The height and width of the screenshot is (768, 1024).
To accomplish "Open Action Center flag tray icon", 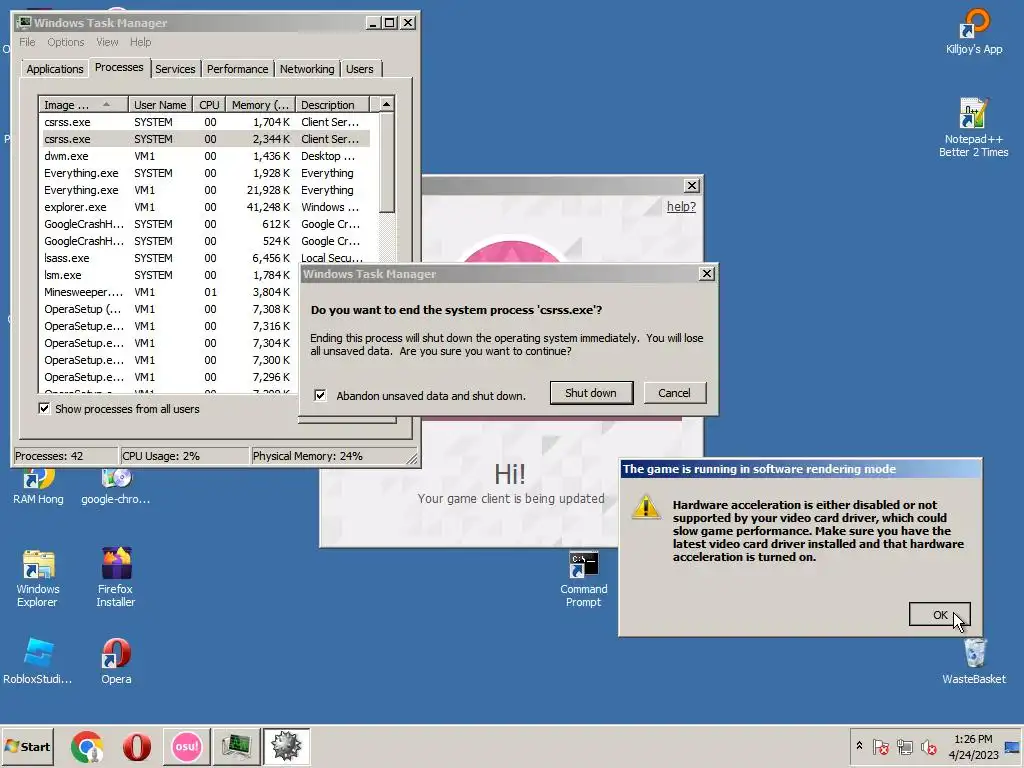I will pyautogui.click(x=880, y=746).
